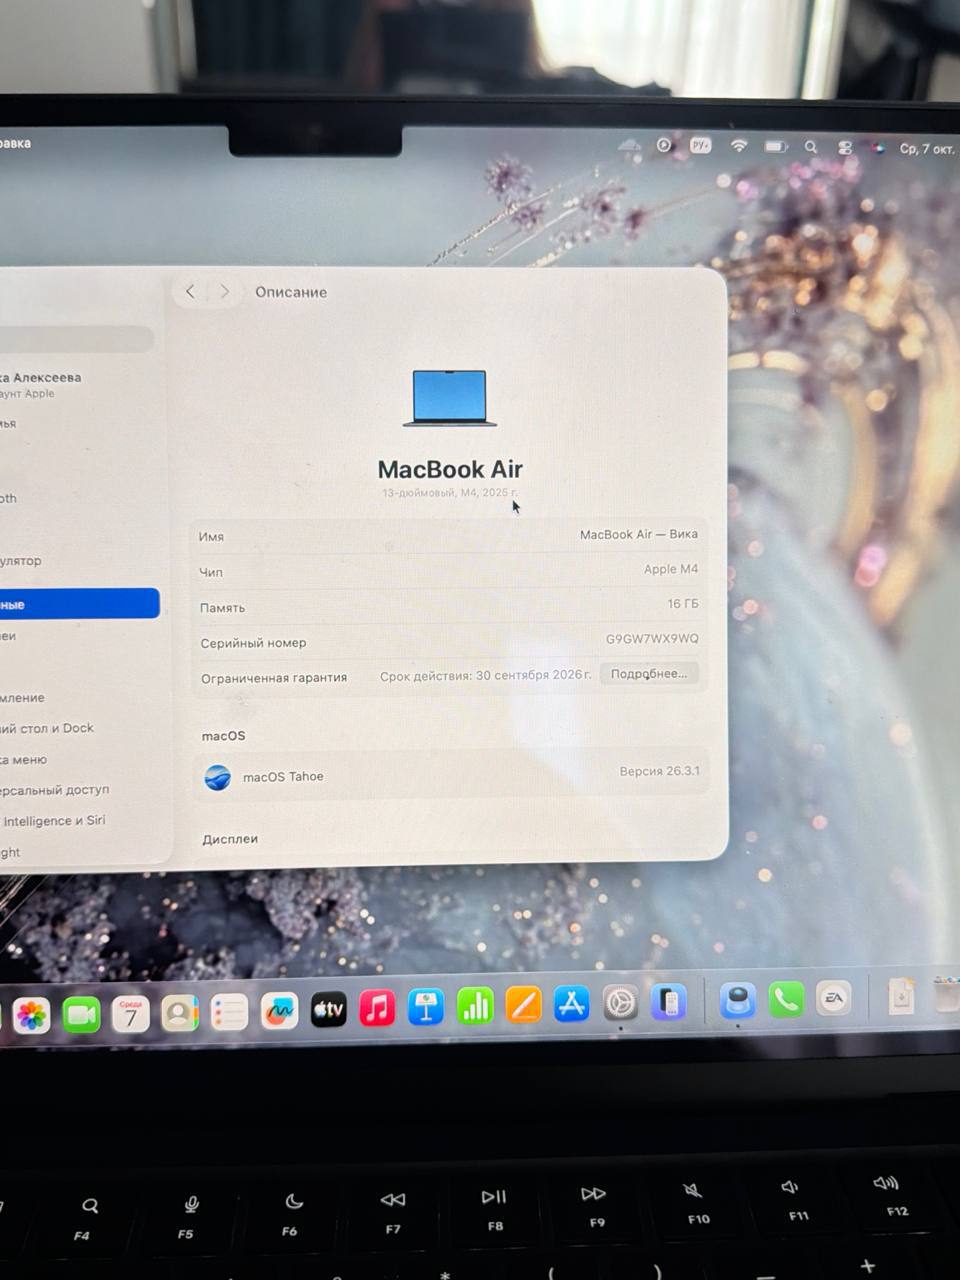Open the Алексеева Apple account in sidebar
This screenshot has width=960, height=1280.
[x=40, y=384]
